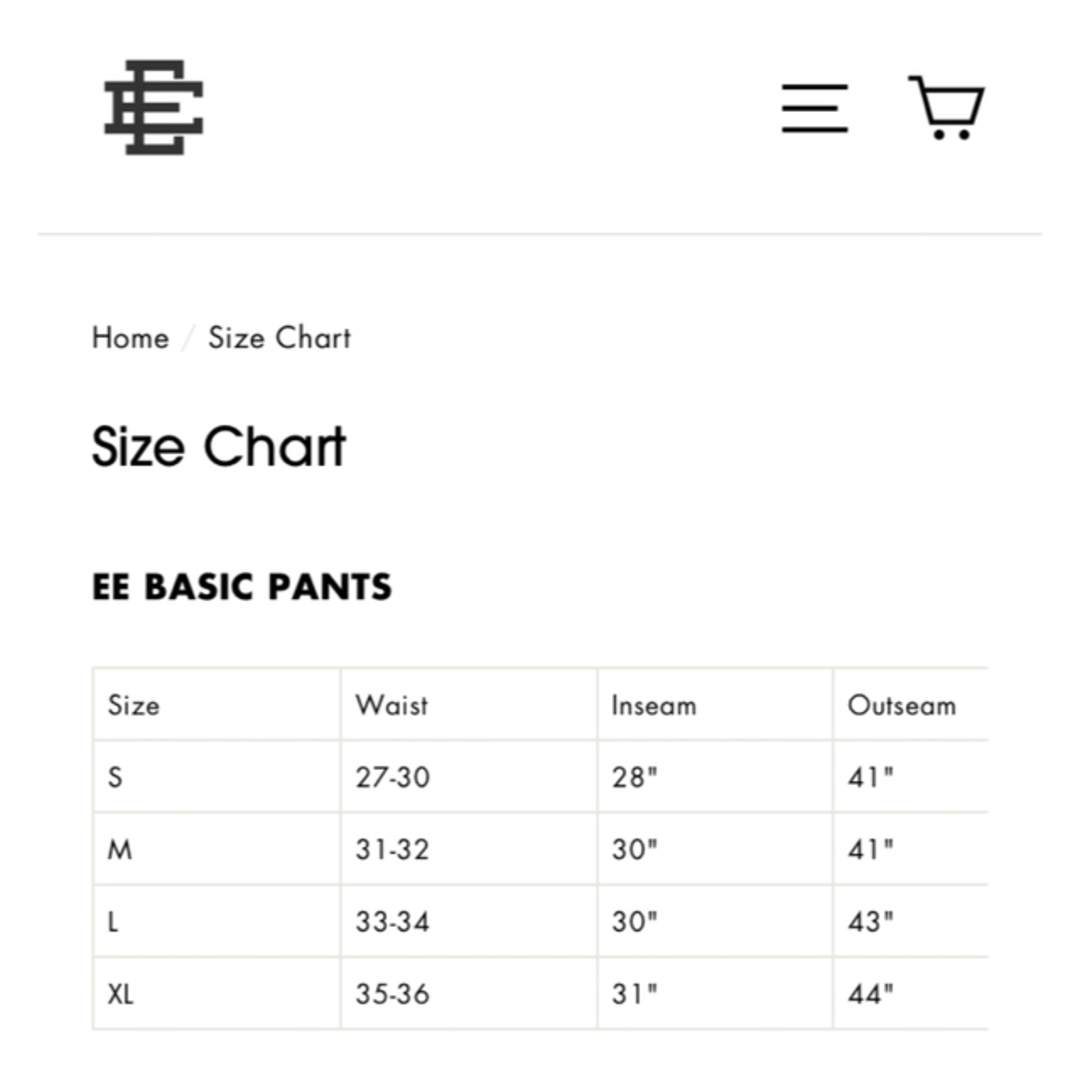Viewport: 1080px width, 1080px height.
Task: Select the S size row label
Action: pos(115,778)
